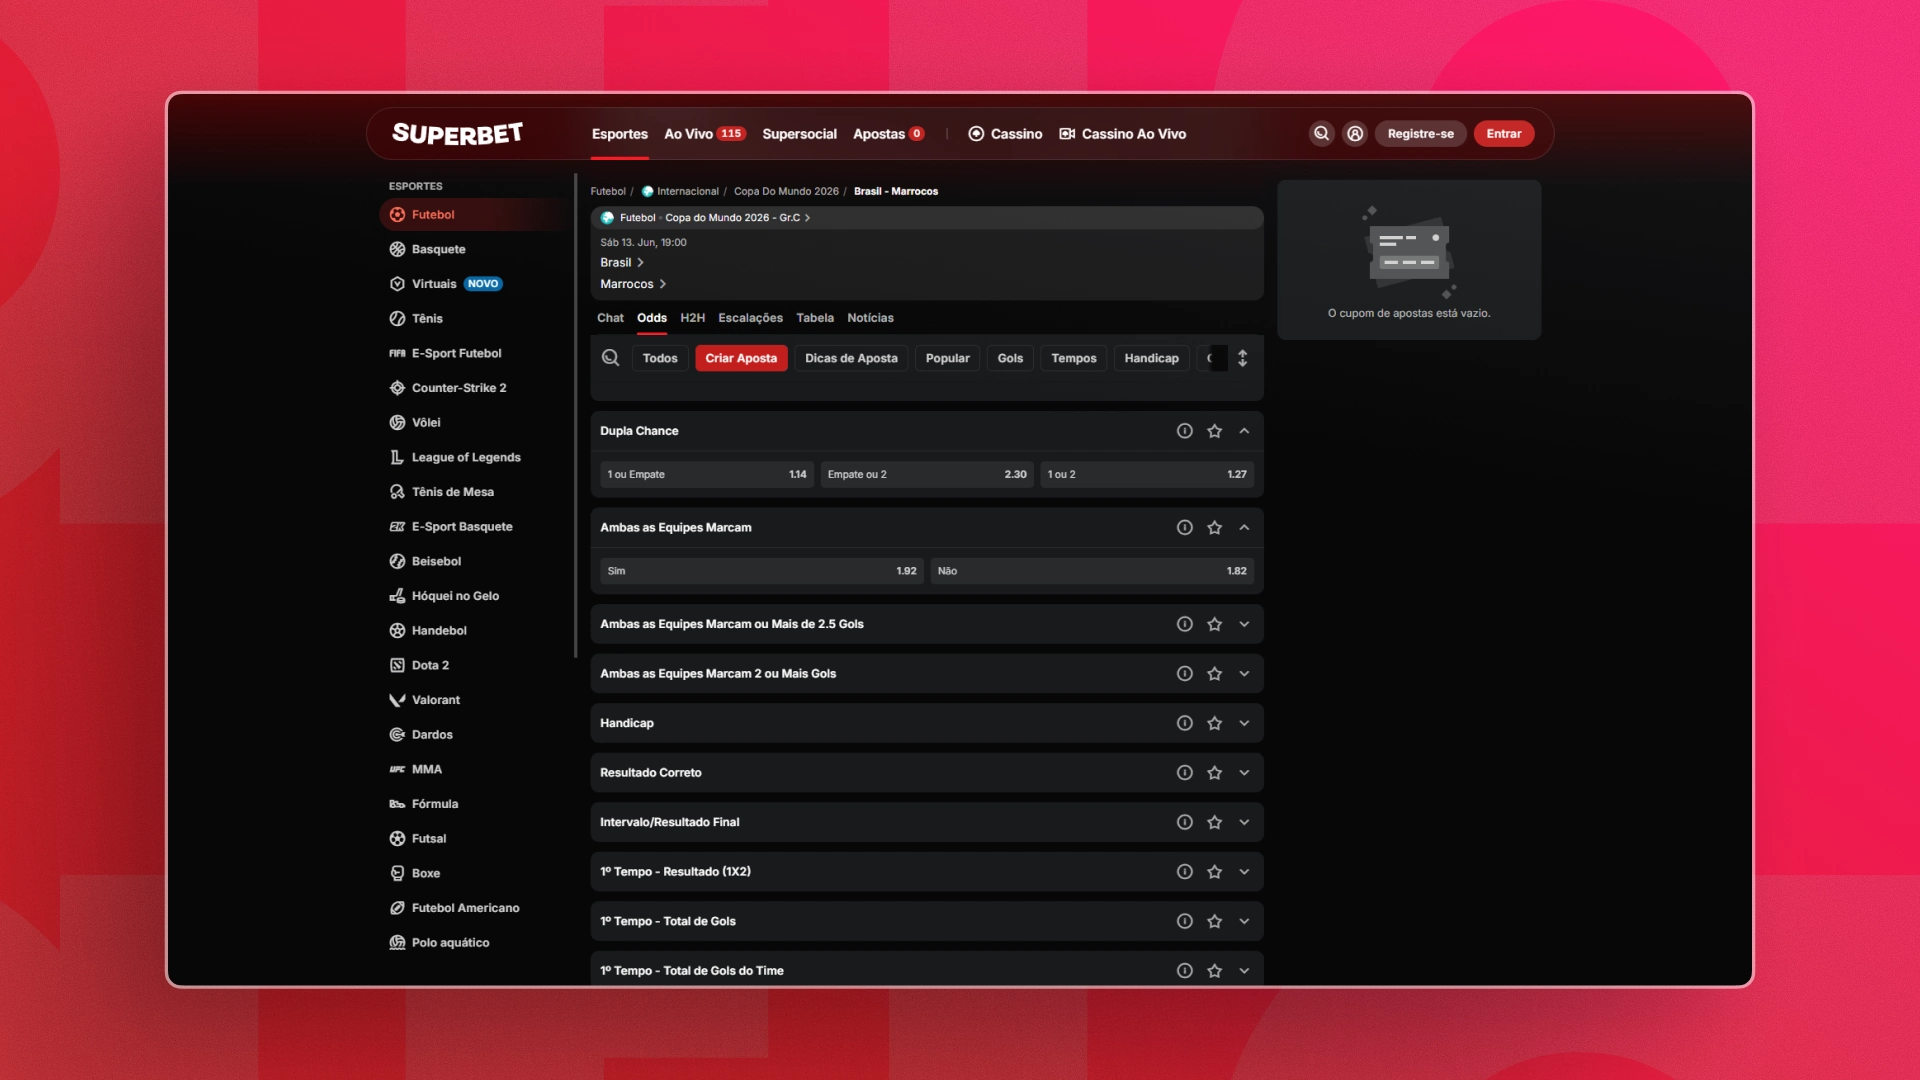Click the Registre-se button
Screen dimensions: 1920x1080
click(1420, 134)
